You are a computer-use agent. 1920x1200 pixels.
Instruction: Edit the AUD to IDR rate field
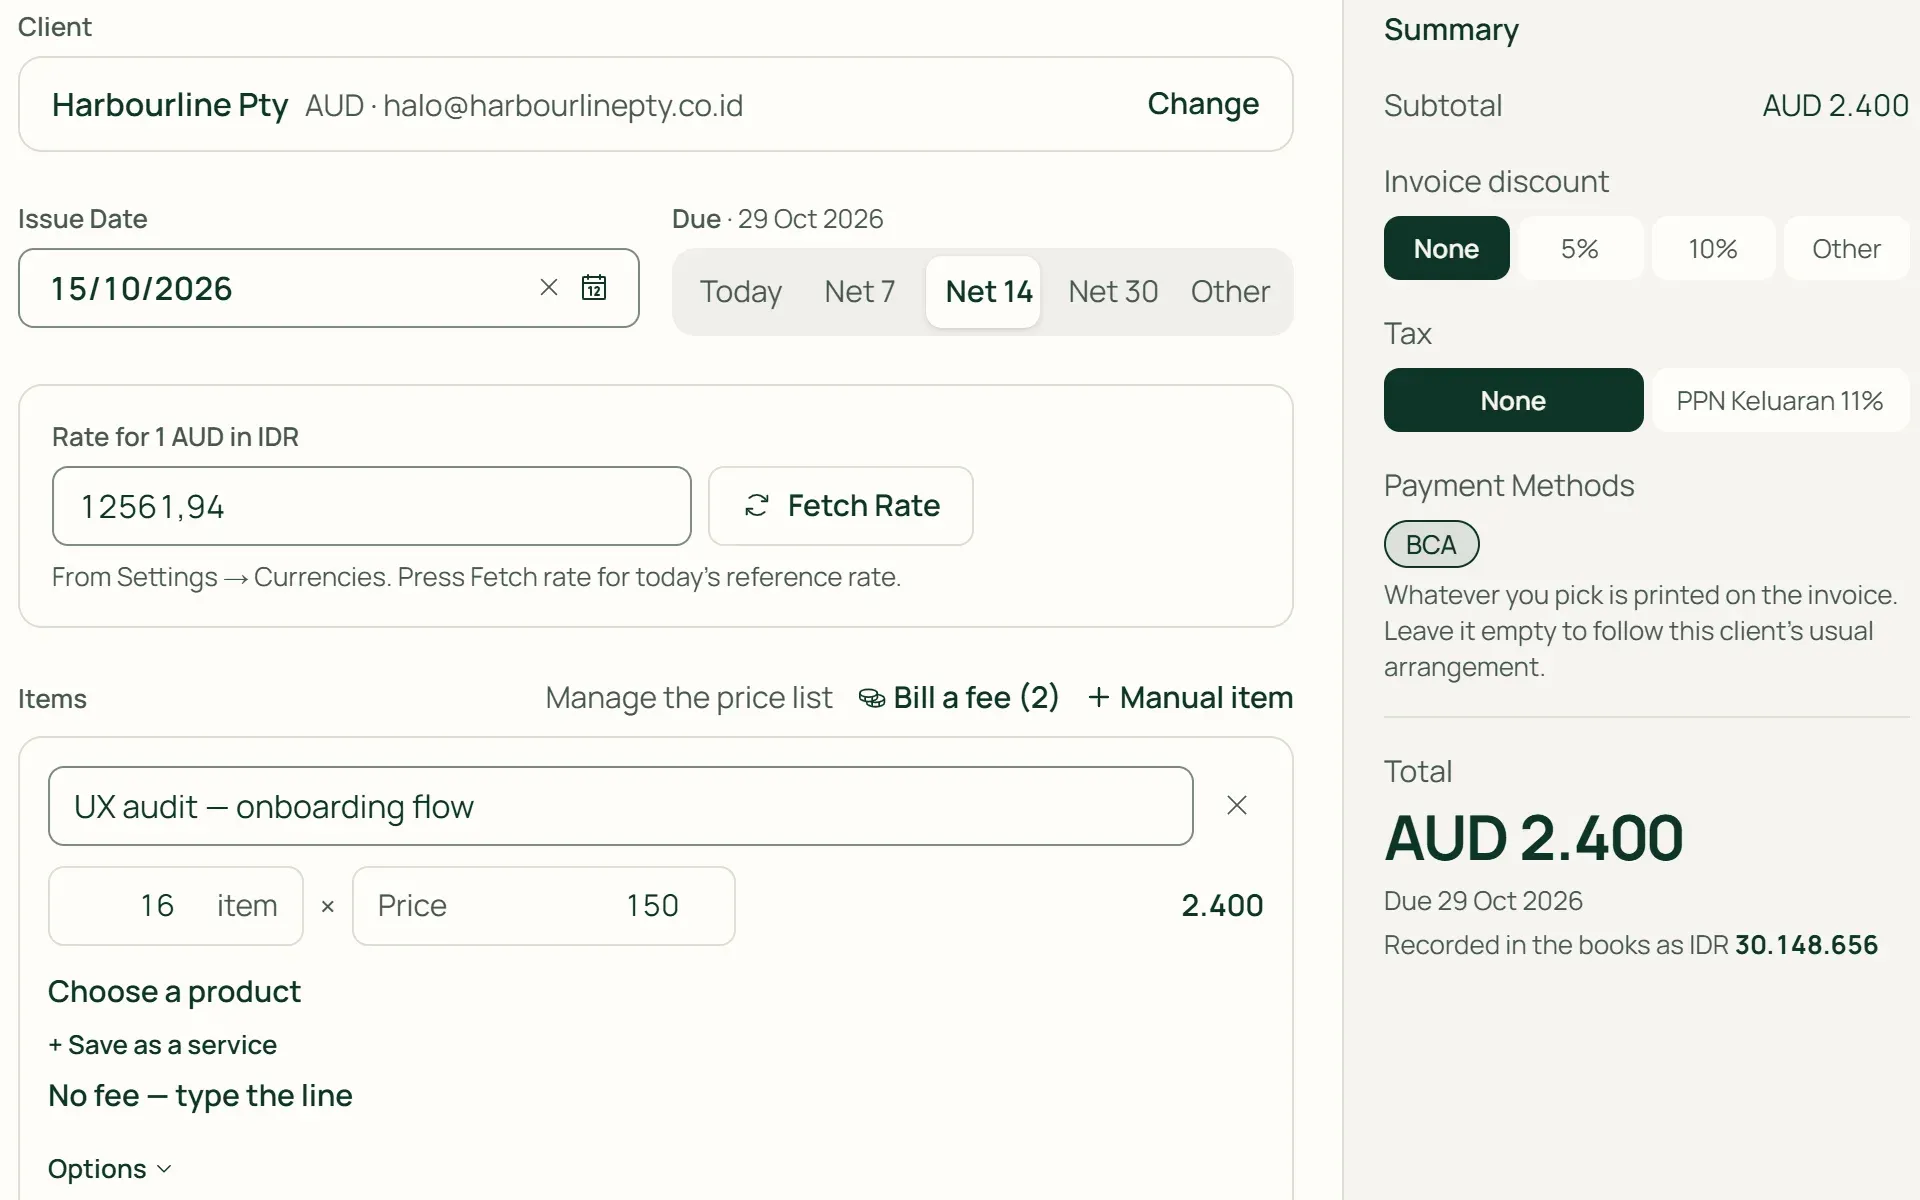pyautogui.click(x=371, y=506)
